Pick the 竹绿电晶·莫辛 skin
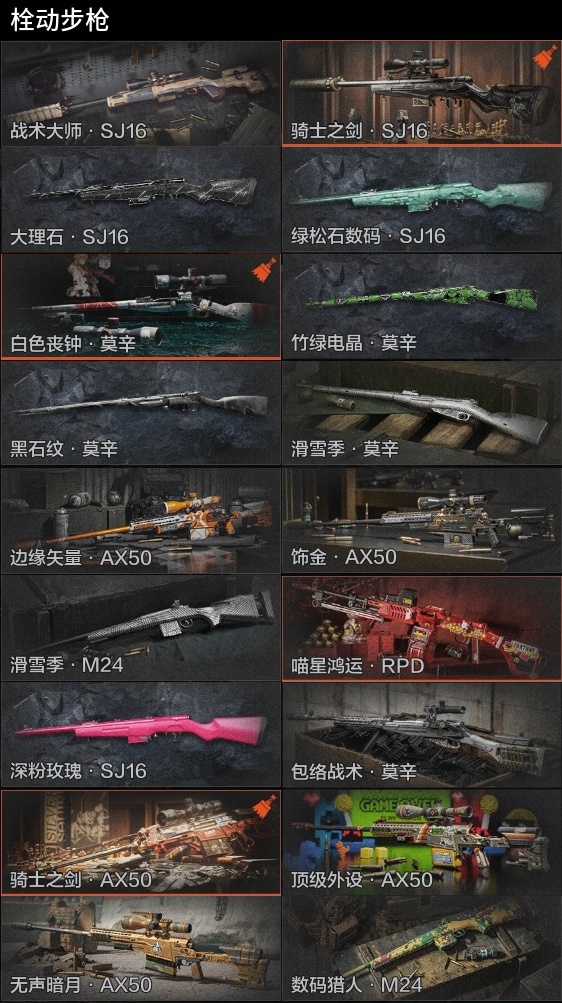562x1003 pixels. tap(422, 307)
